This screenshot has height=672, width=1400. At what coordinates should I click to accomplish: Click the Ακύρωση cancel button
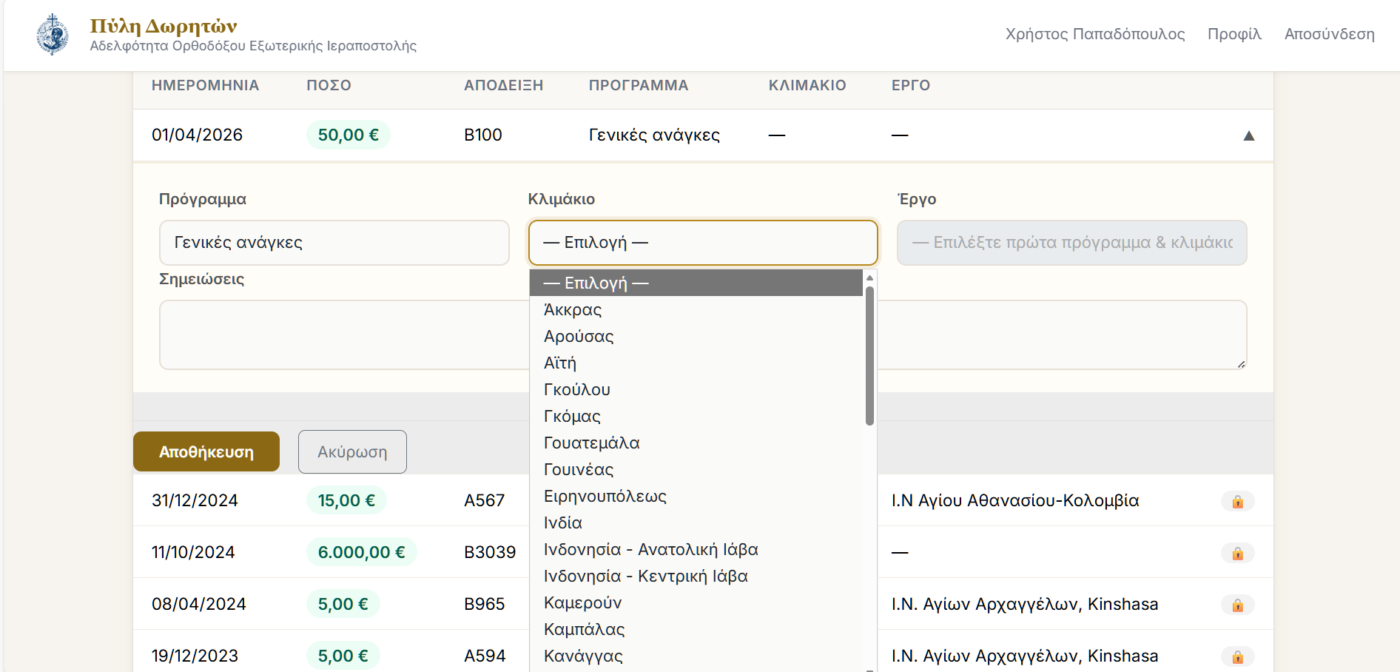point(352,452)
